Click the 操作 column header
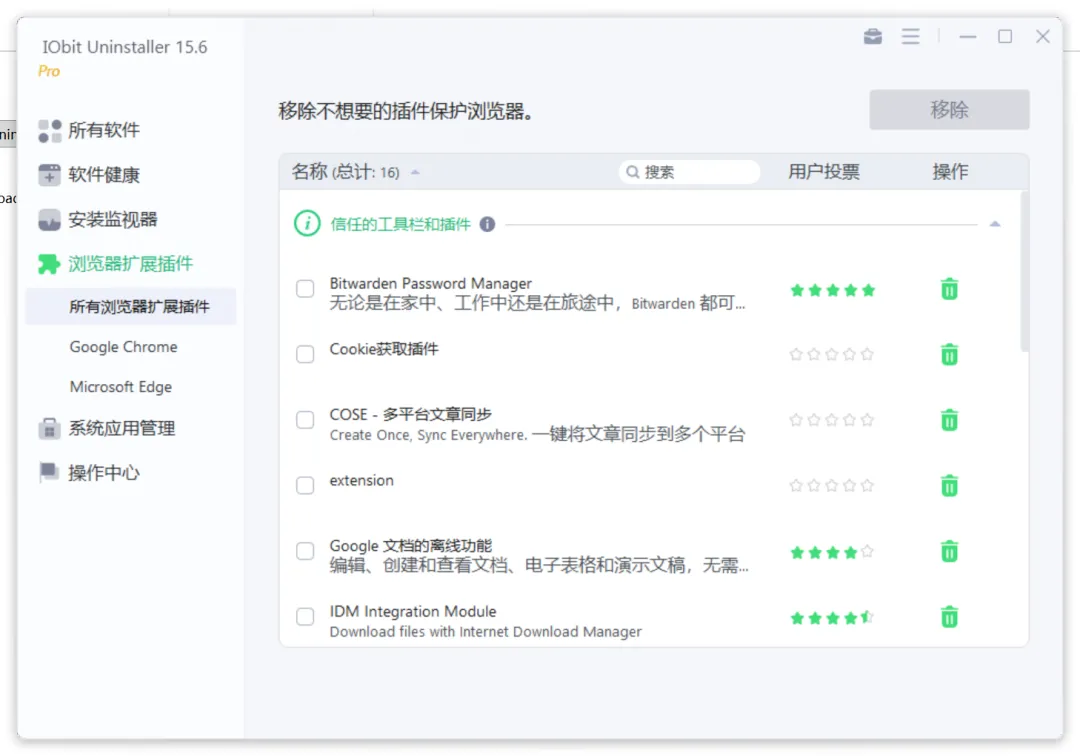The image size is (1080, 756). point(951,172)
